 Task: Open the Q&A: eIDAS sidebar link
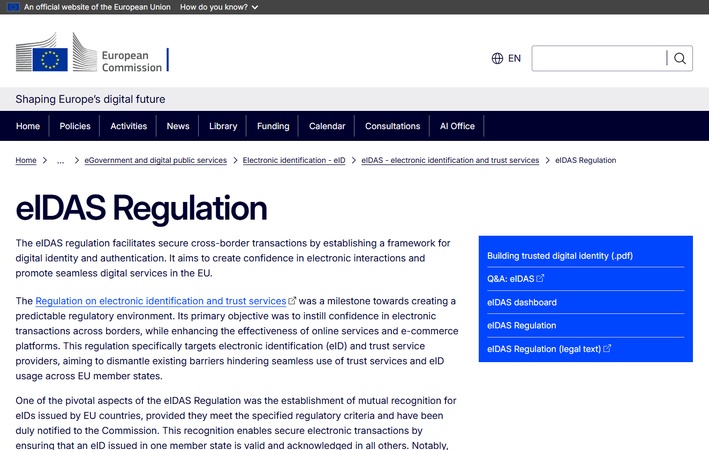510,279
